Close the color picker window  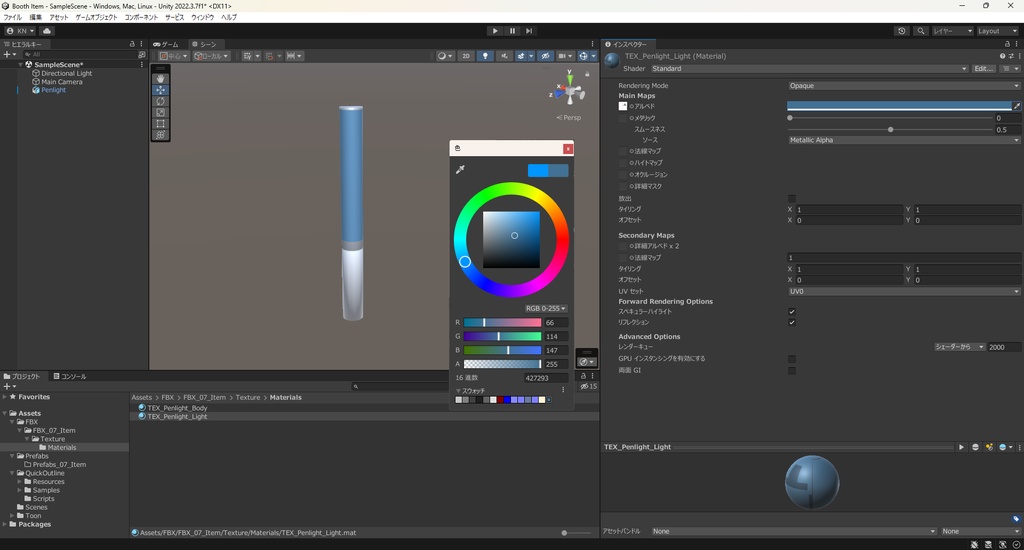tap(568, 148)
